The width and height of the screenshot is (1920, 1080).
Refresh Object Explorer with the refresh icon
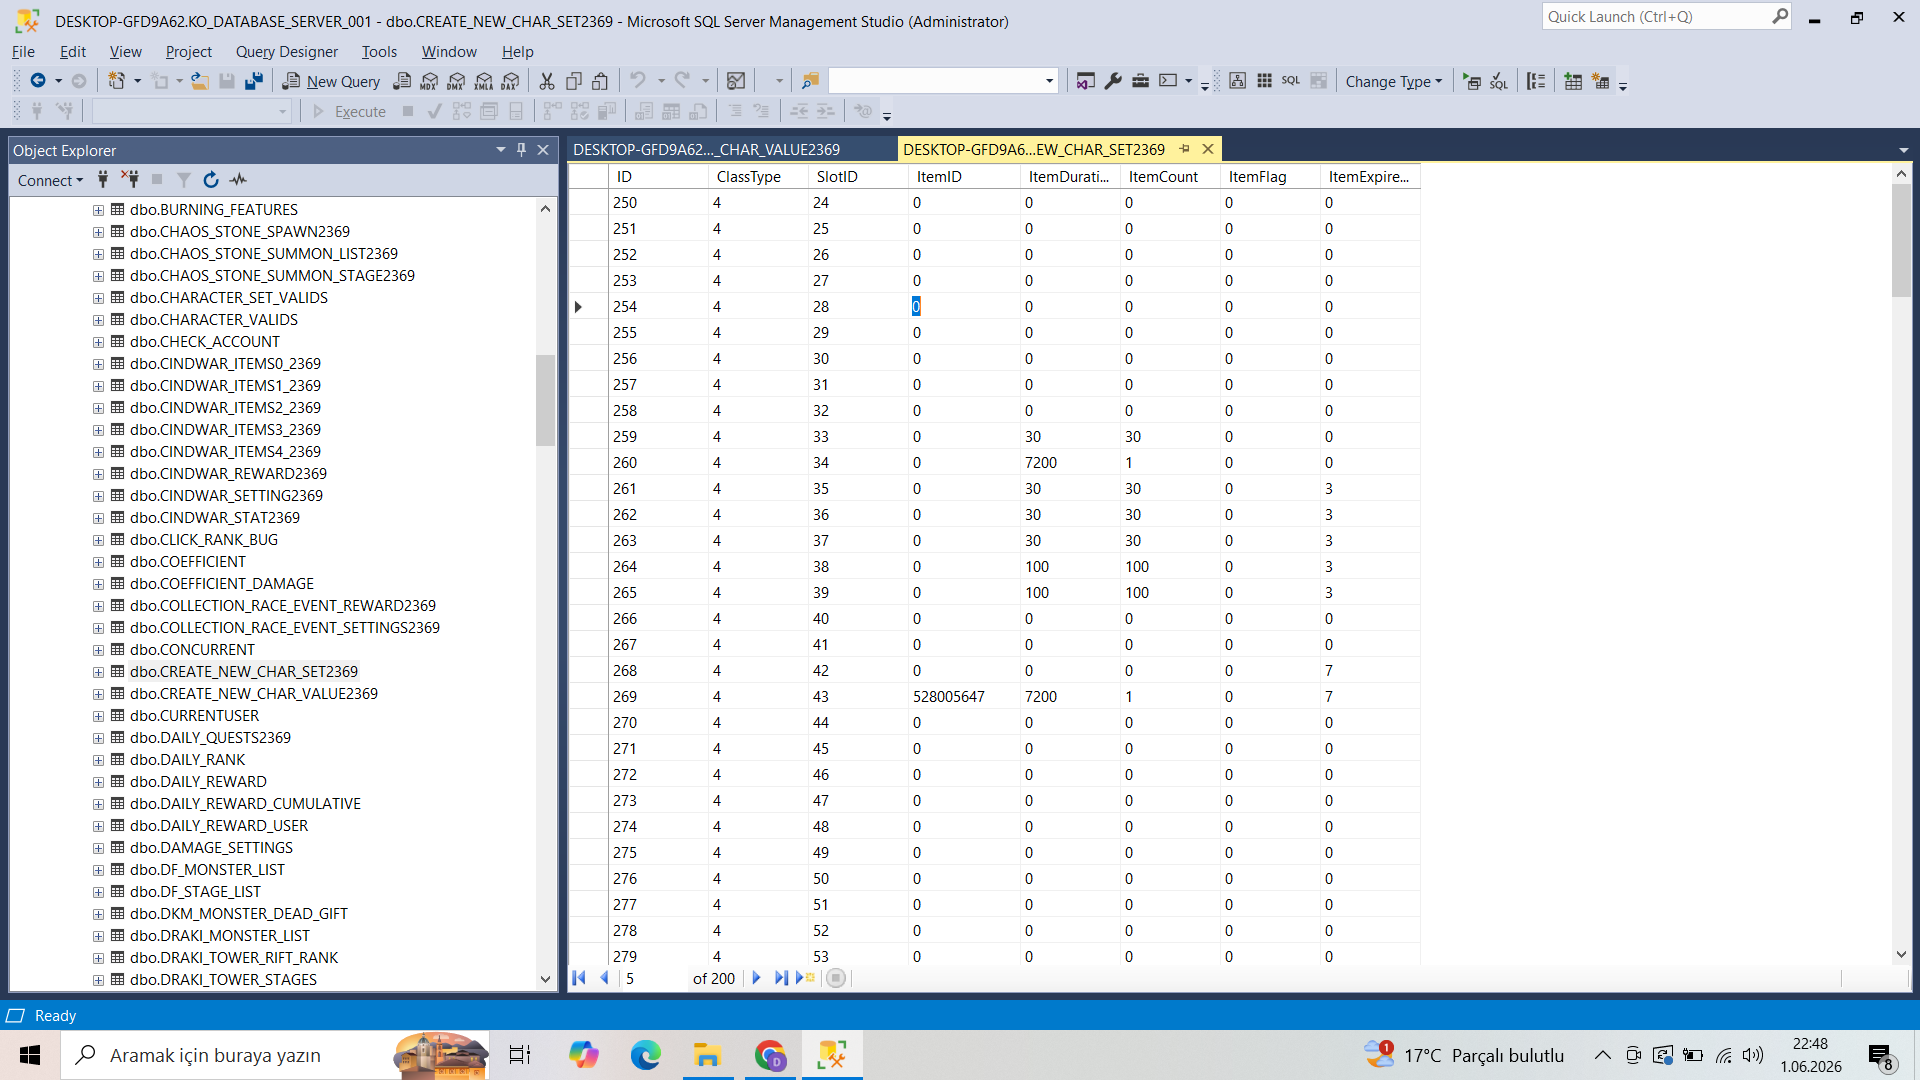(x=211, y=180)
